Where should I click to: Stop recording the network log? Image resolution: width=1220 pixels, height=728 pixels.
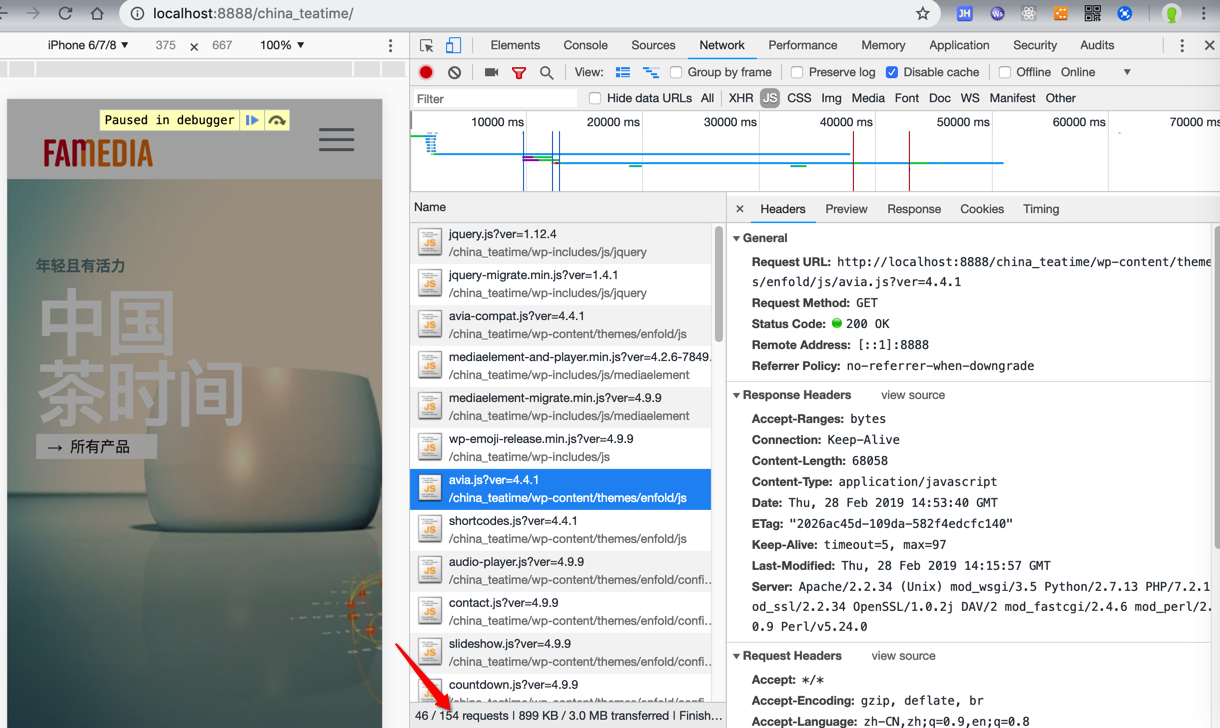[426, 72]
